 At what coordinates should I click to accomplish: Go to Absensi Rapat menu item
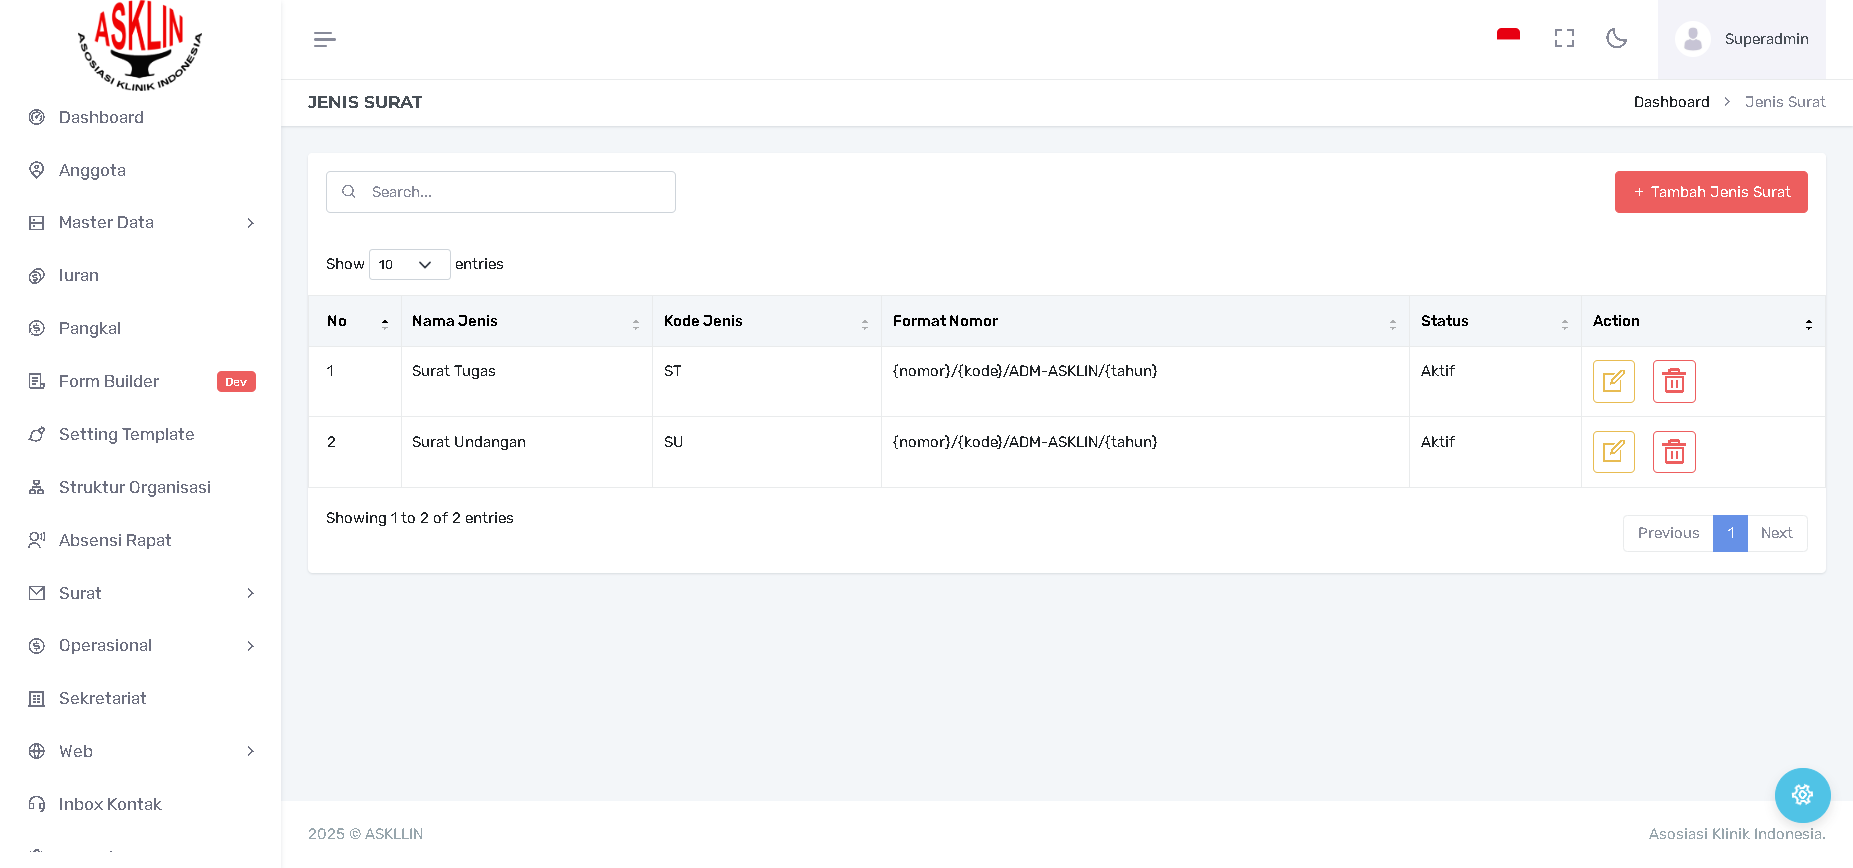[x=115, y=540]
